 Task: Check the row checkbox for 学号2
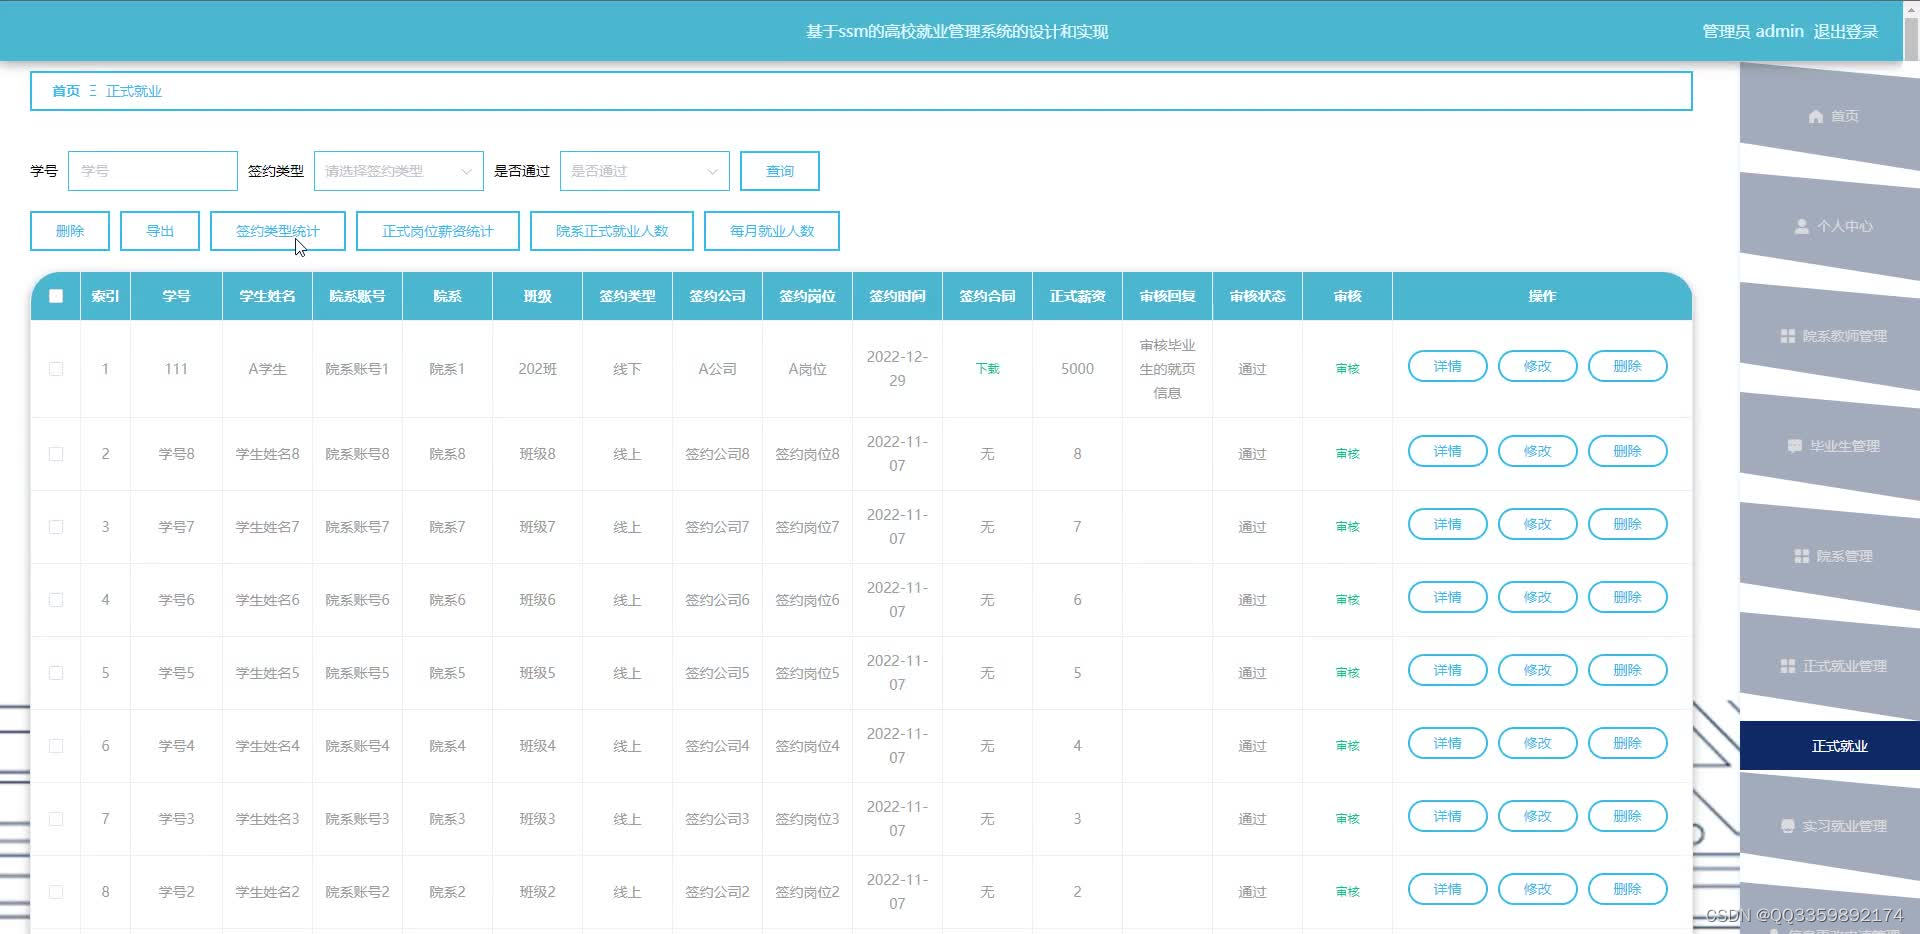[56, 892]
